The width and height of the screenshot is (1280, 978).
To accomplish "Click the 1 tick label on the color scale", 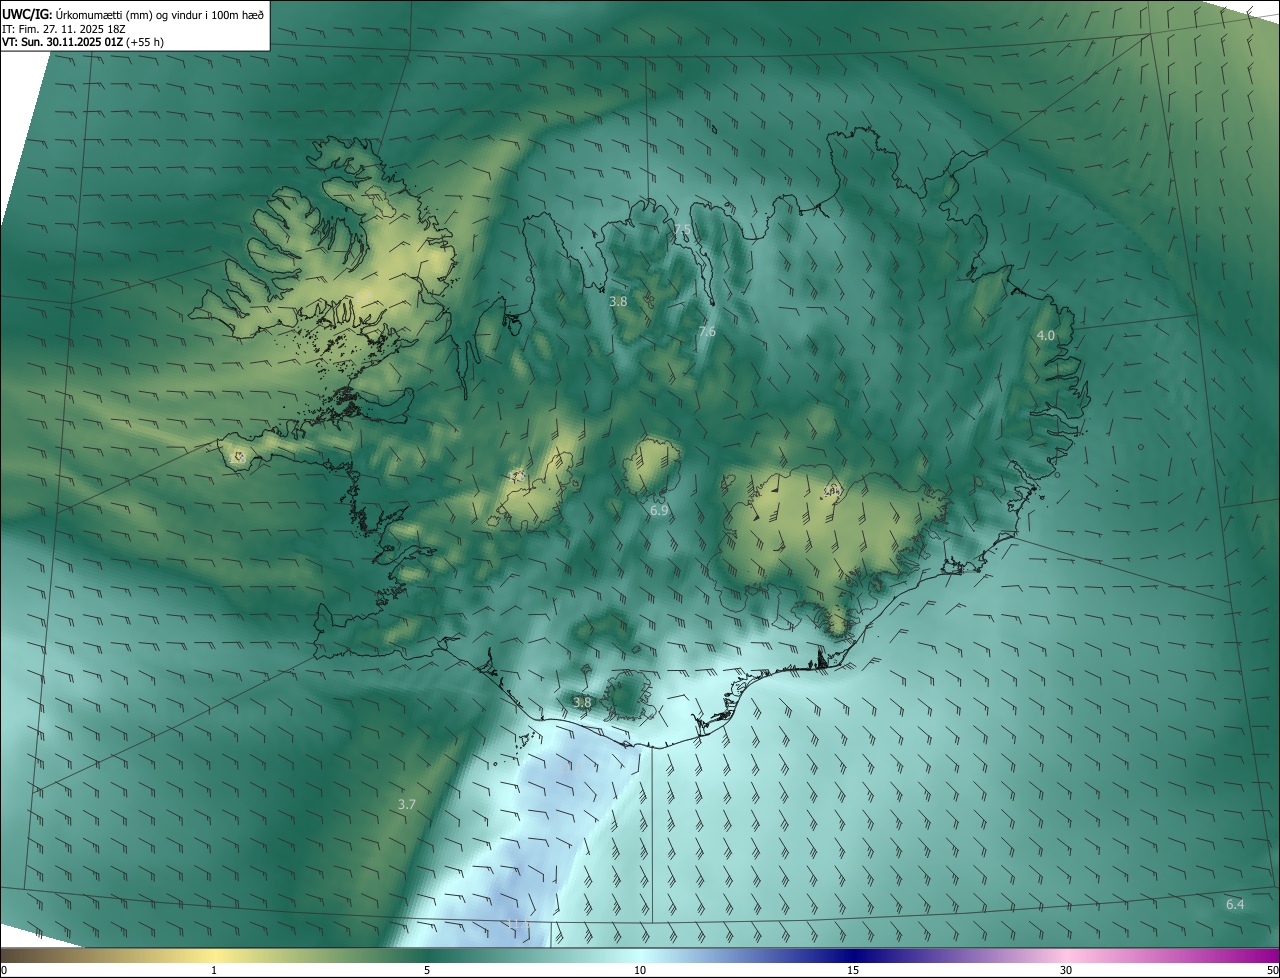I will point(214,970).
